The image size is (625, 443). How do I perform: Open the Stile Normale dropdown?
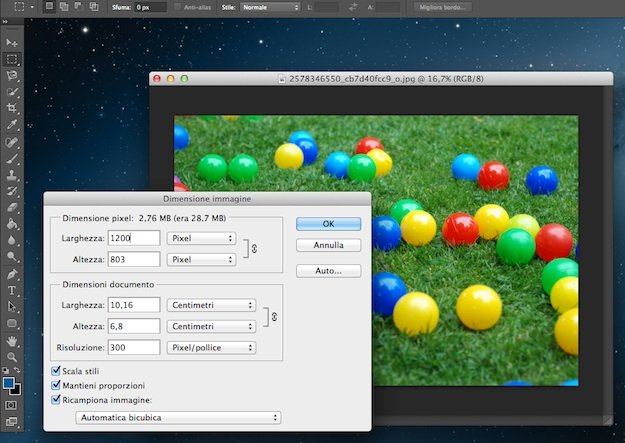pyautogui.click(x=270, y=7)
